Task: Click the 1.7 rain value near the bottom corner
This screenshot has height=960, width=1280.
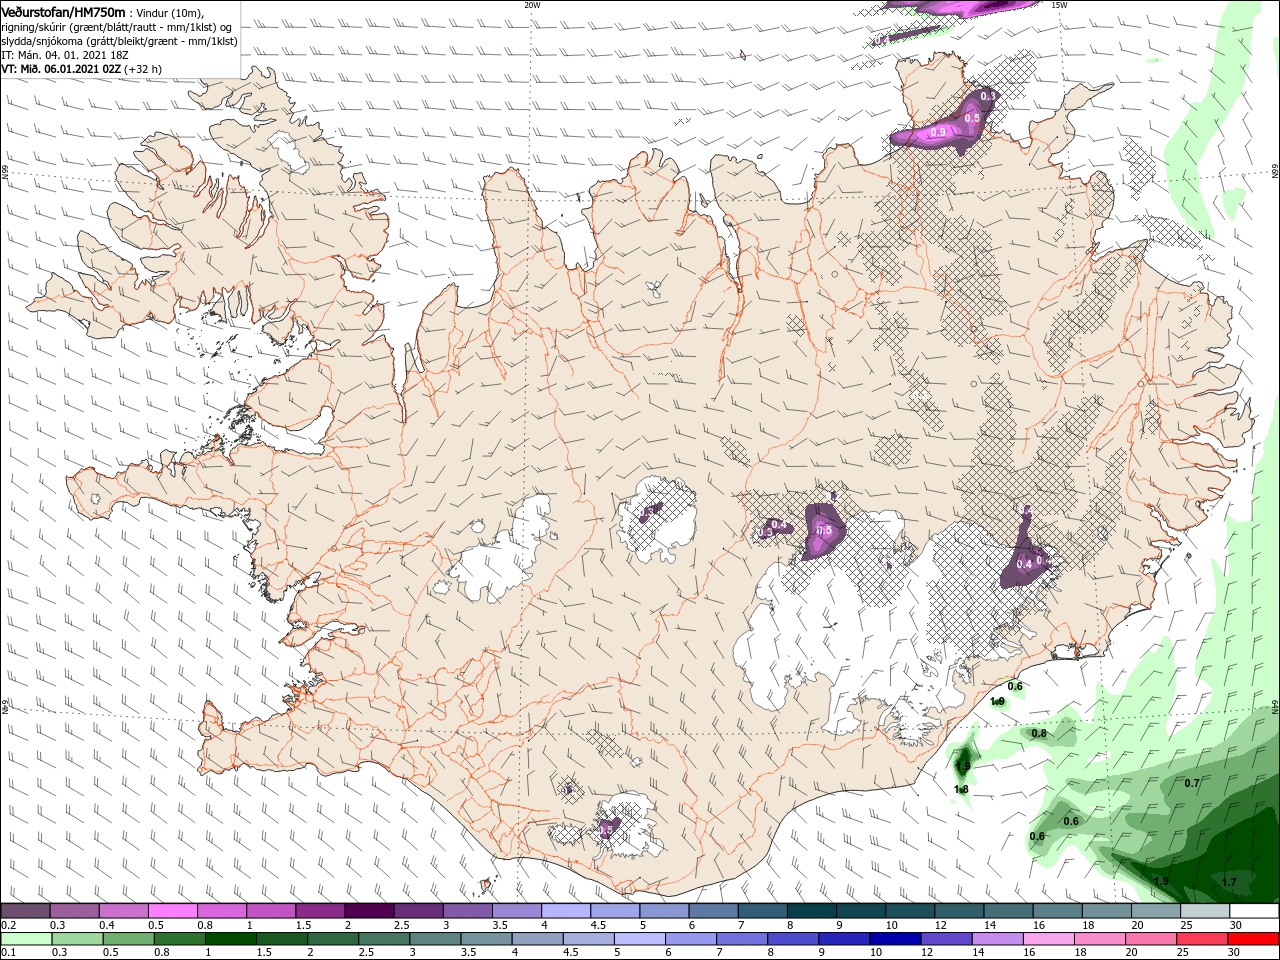Action: 1229,882
